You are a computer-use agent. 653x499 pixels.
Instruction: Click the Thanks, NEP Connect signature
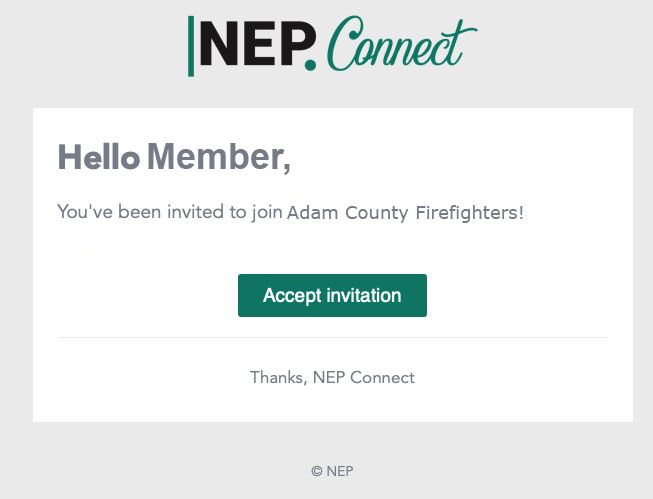coord(332,377)
